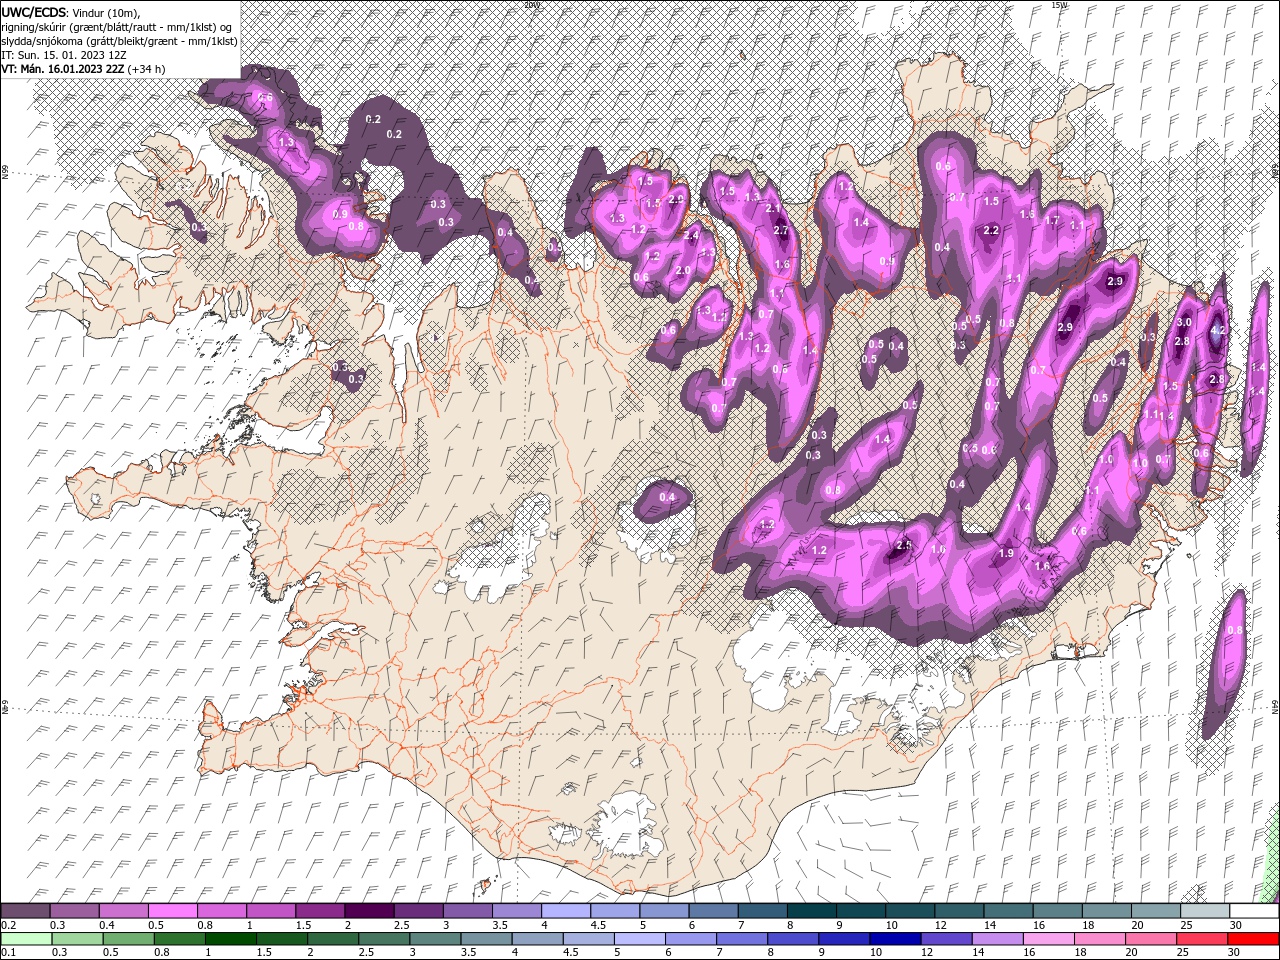This screenshot has height=960, width=1280.
Task: Click the 'VT: Mán. 16.01.2023 22Z (+34 h)' line
Action: (83, 69)
